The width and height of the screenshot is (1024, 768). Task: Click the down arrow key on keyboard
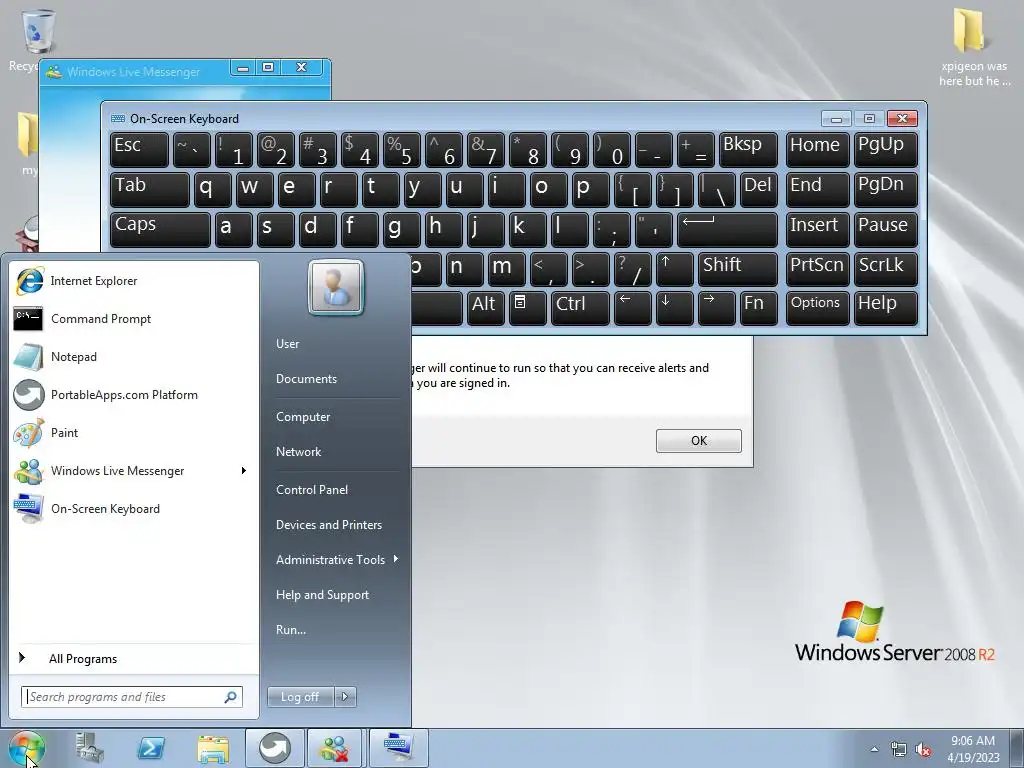click(675, 309)
